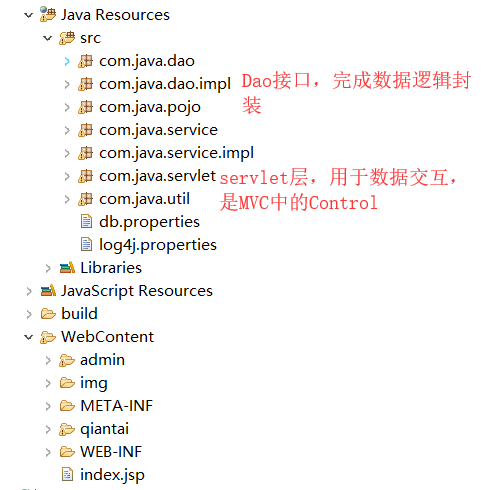The width and height of the screenshot is (485, 490).
Task: Select the Libraries label
Action: 111,268
